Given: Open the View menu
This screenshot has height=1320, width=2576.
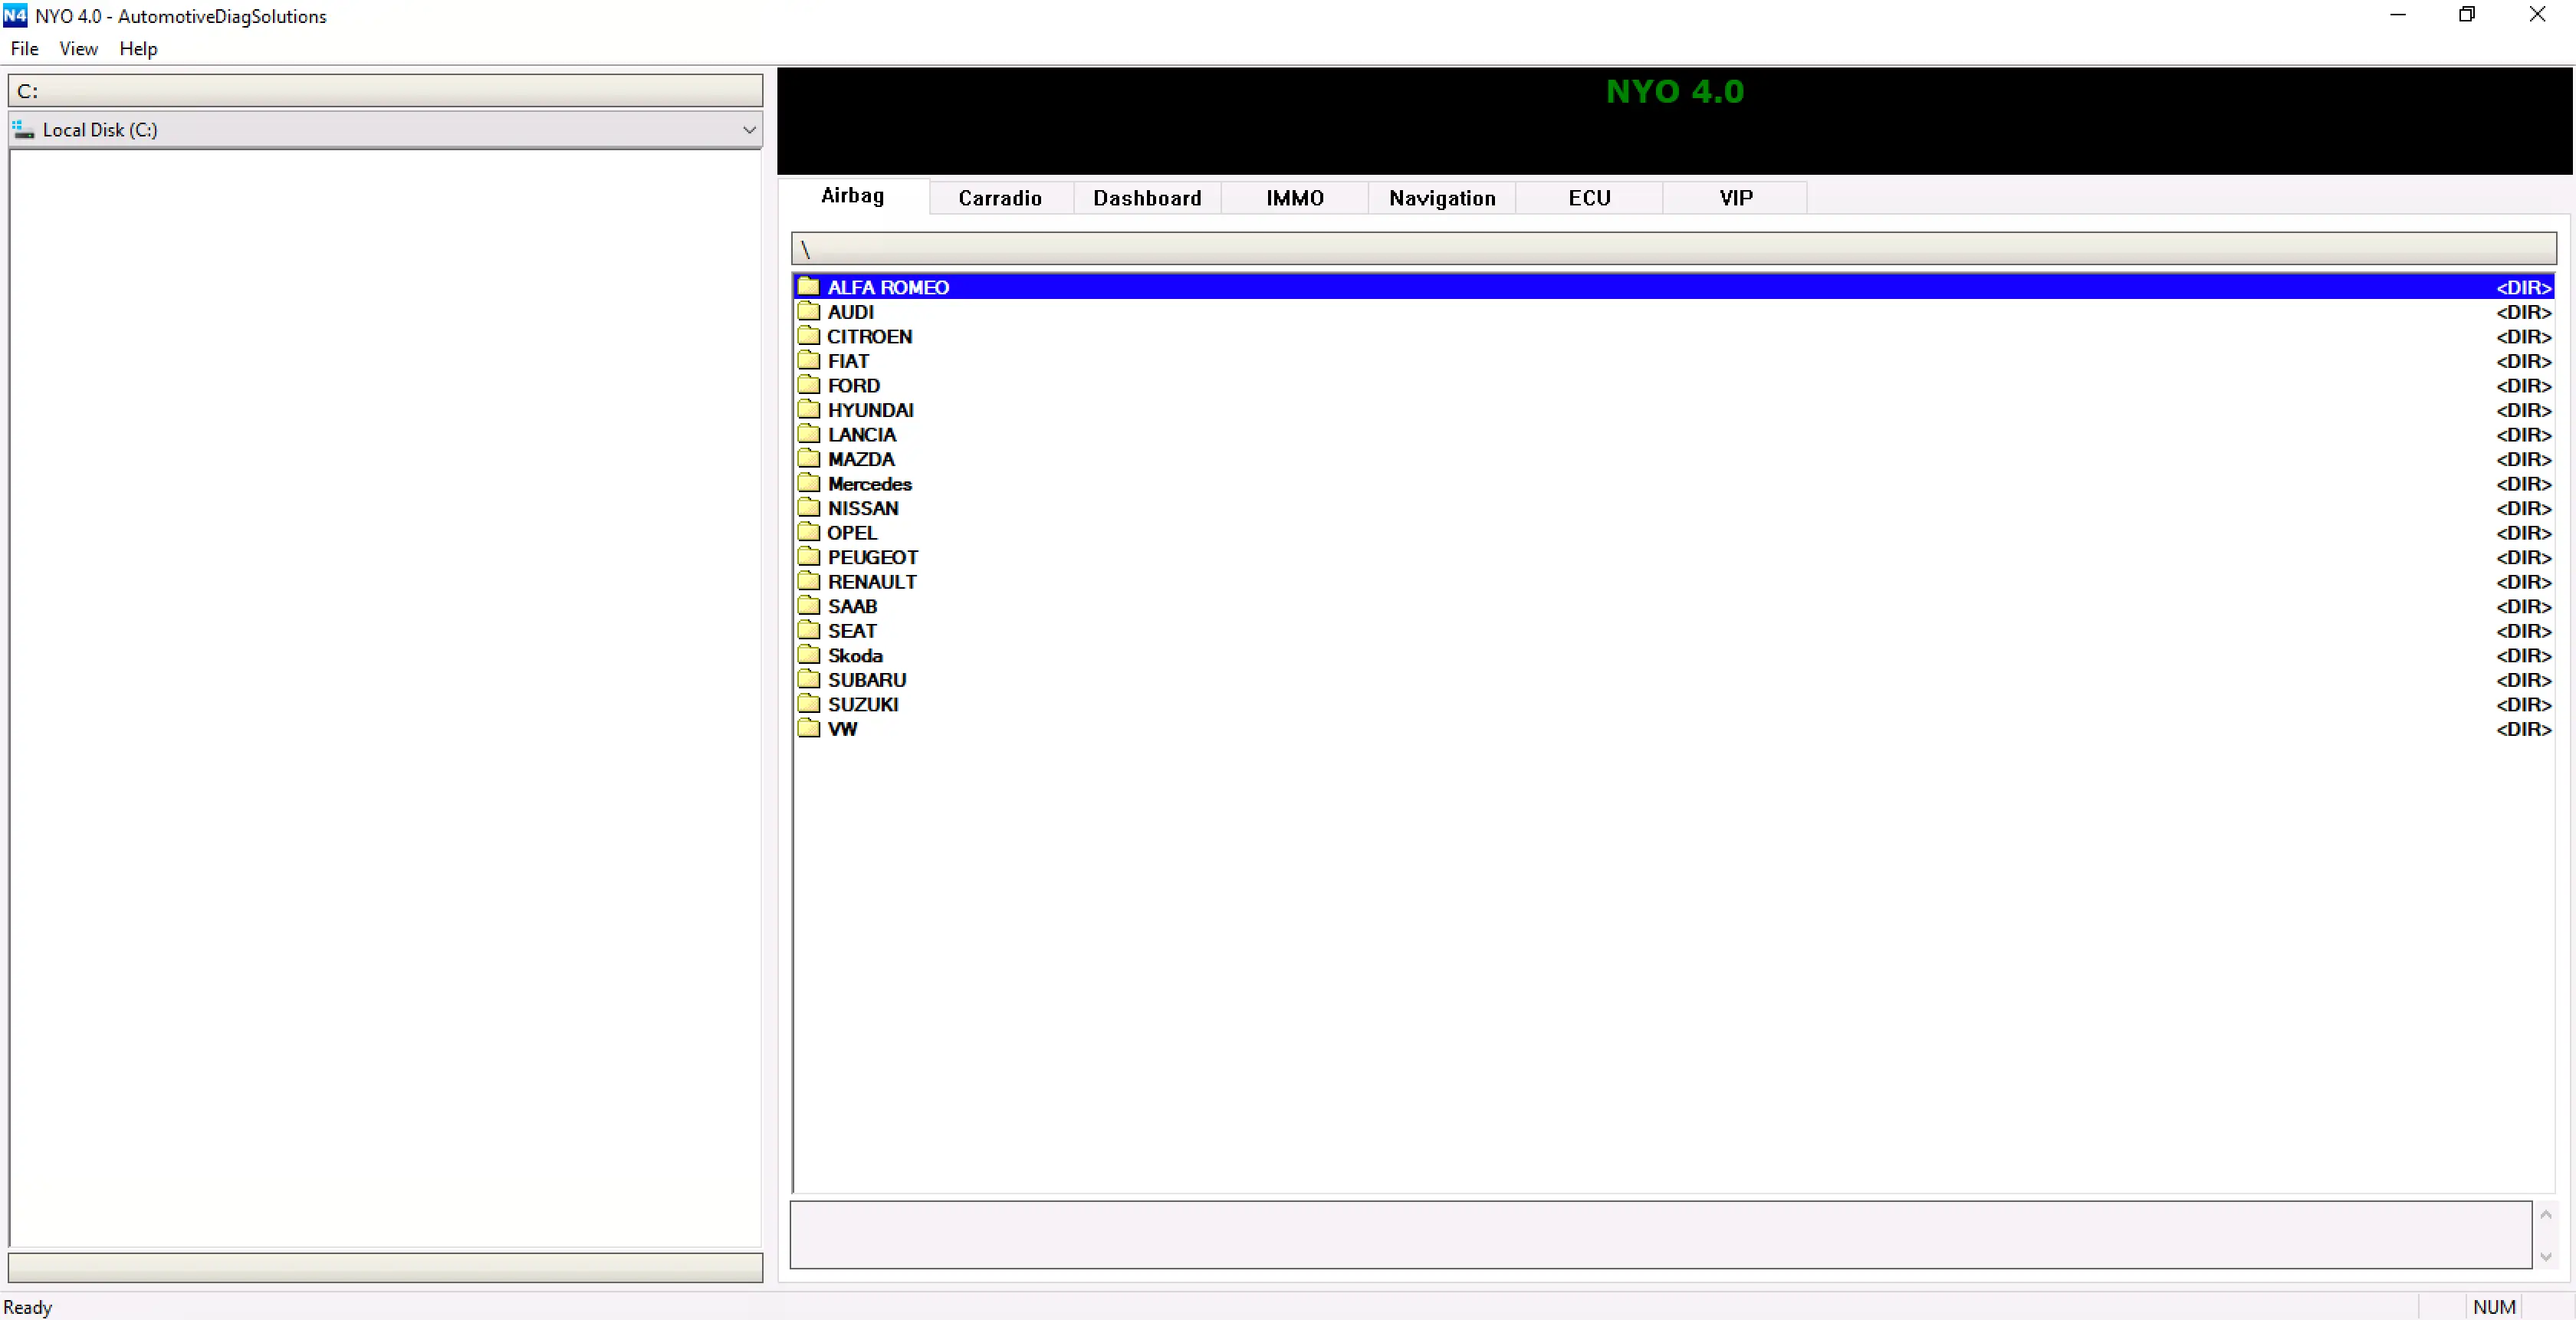Looking at the screenshot, I should [78, 48].
